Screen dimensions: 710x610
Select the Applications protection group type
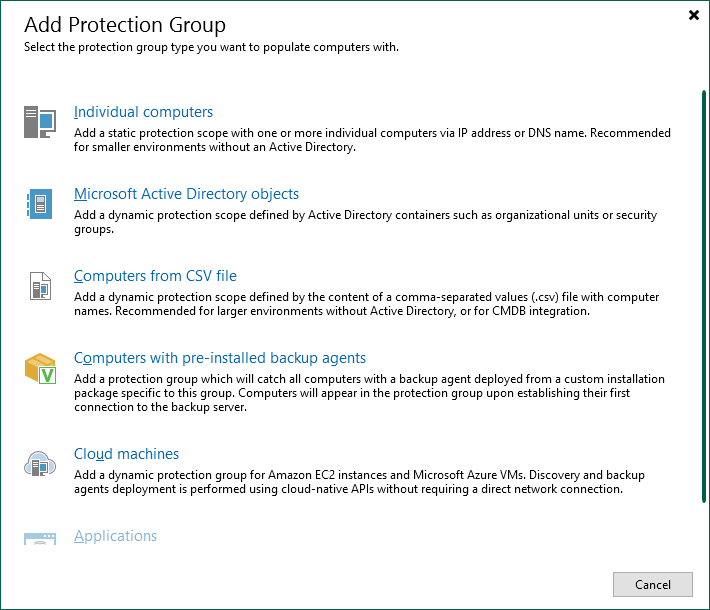pos(115,536)
